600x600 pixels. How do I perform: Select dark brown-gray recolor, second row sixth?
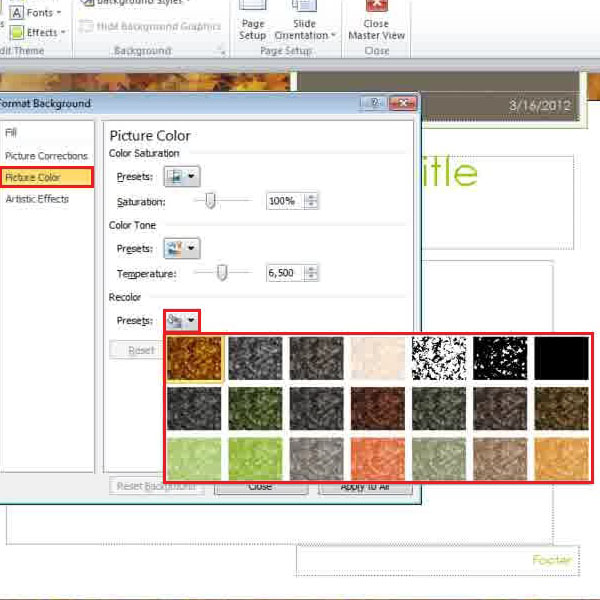point(500,409)
